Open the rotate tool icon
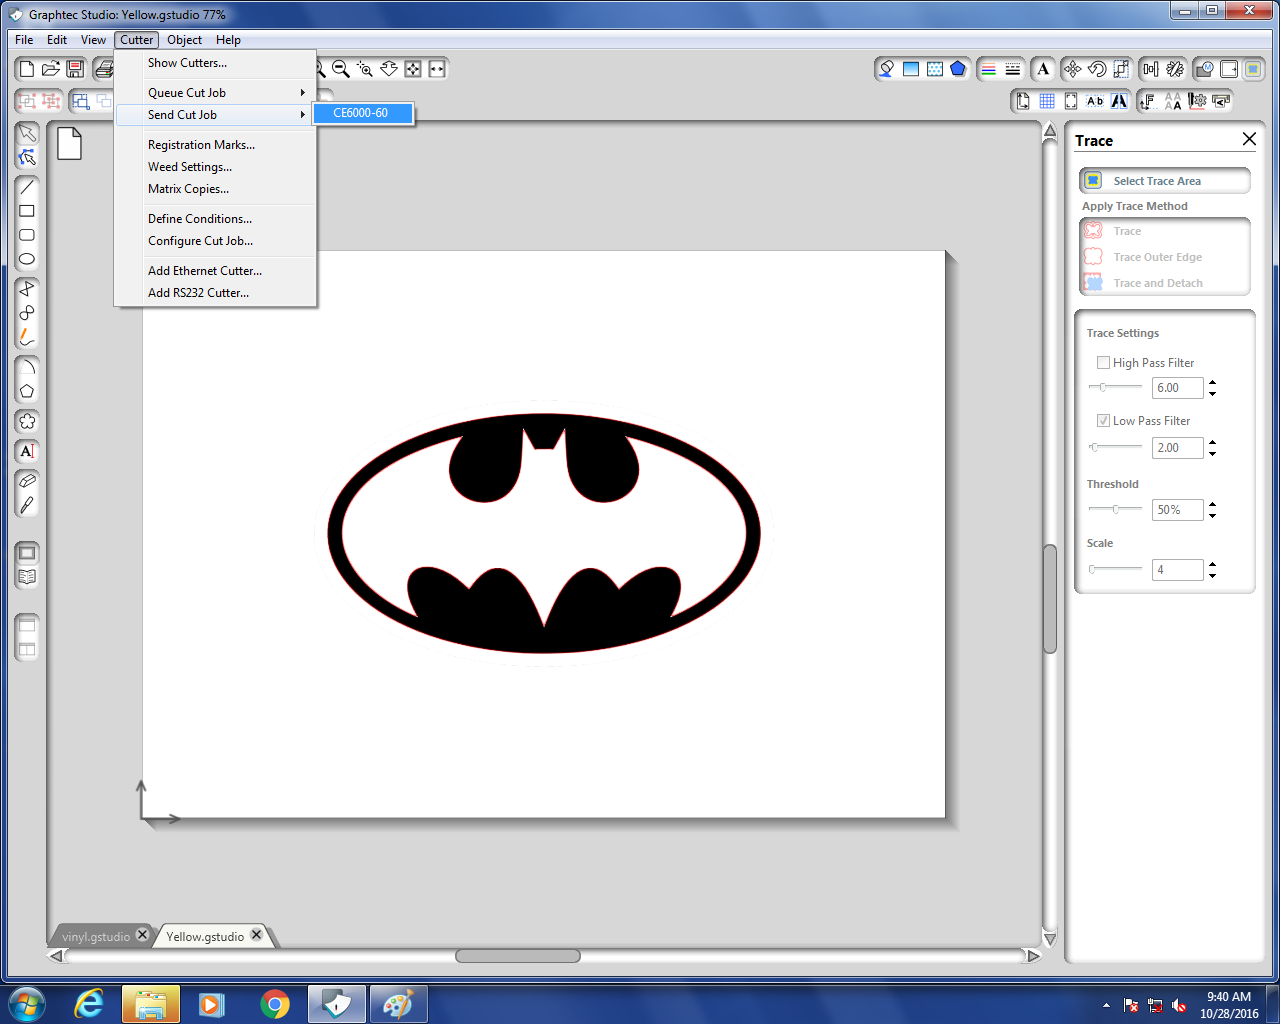Image resolution: width=1280 pixels, height=1024 pixels. [1097, 69]
